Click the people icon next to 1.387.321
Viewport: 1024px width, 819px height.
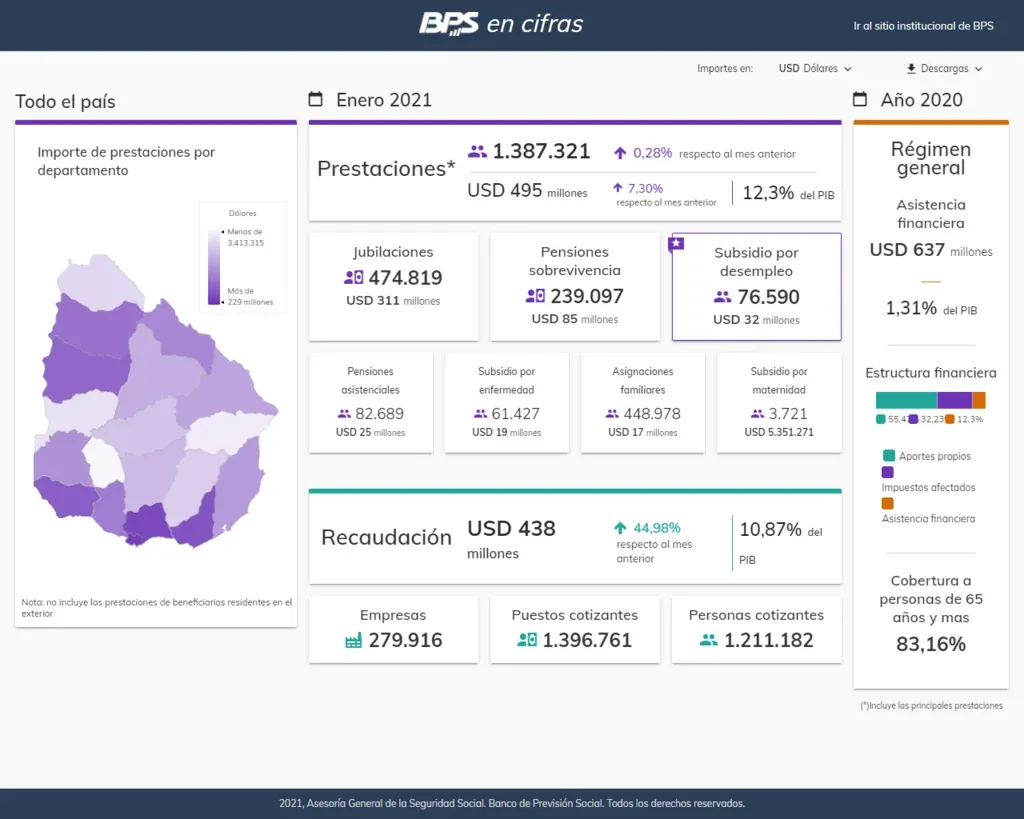pyautogui.click(x=477, y=152)
